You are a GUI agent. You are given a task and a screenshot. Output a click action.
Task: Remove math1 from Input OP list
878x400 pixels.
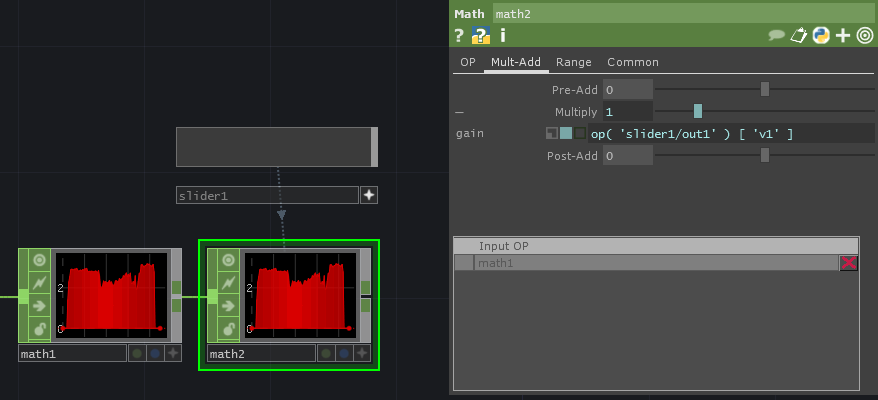[848, 263]
